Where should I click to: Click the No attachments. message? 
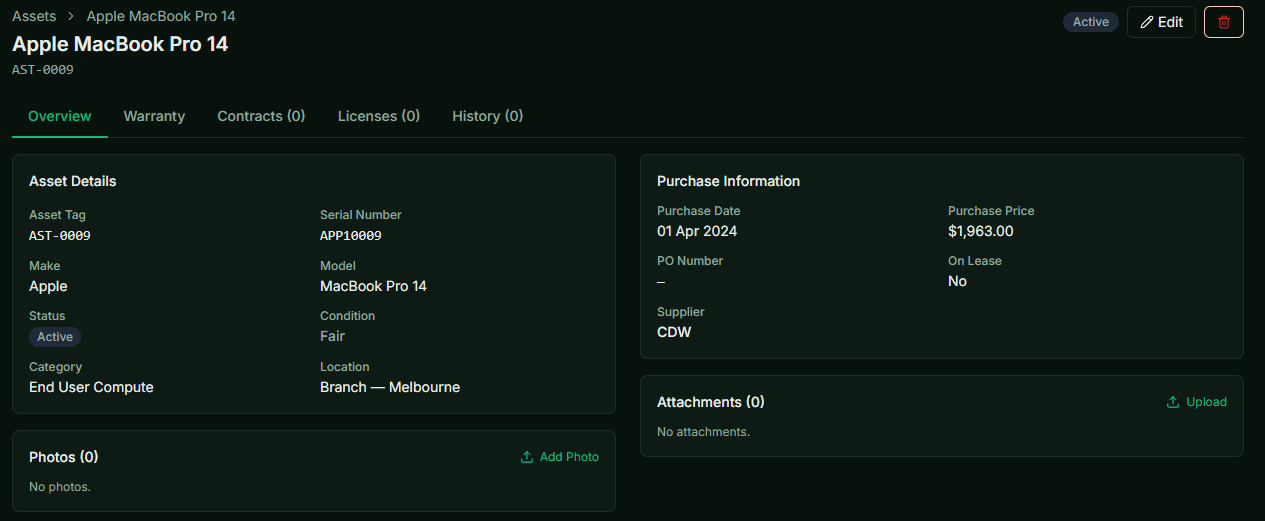703,432
